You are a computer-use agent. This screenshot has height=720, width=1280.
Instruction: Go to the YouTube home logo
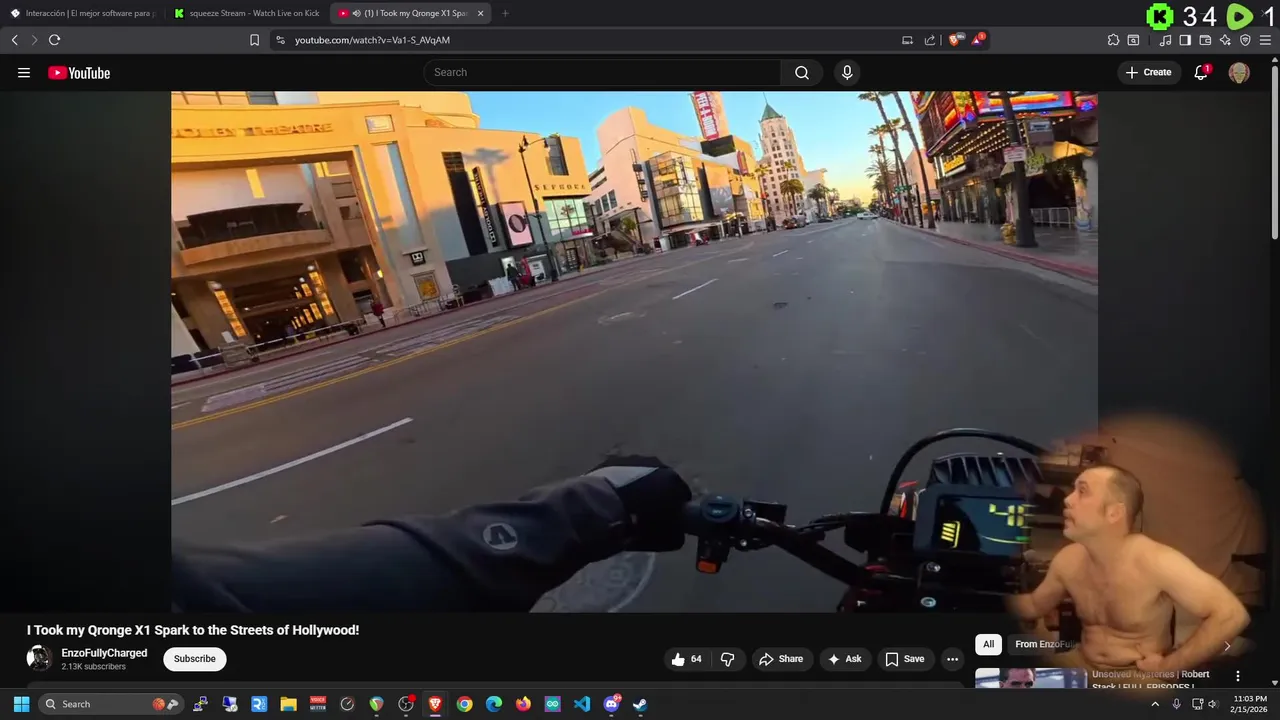pos(79,72)
